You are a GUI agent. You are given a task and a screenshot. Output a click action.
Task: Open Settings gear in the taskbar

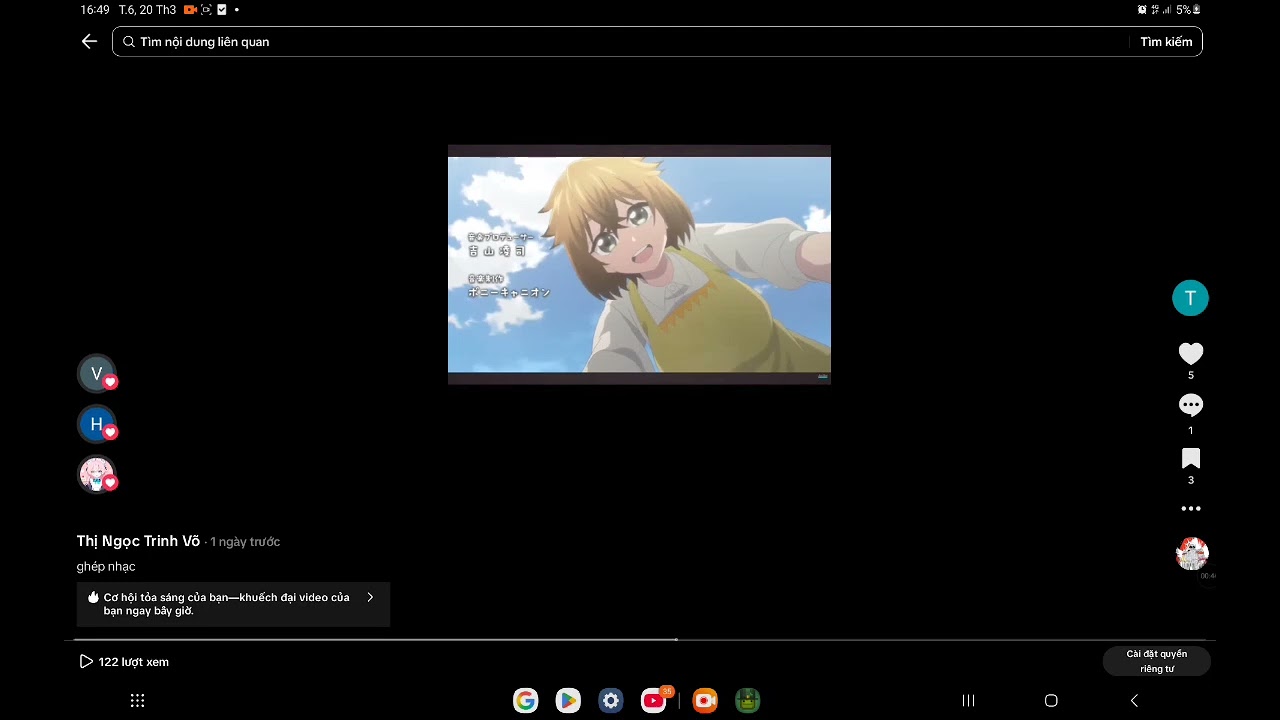click(611, 701)
